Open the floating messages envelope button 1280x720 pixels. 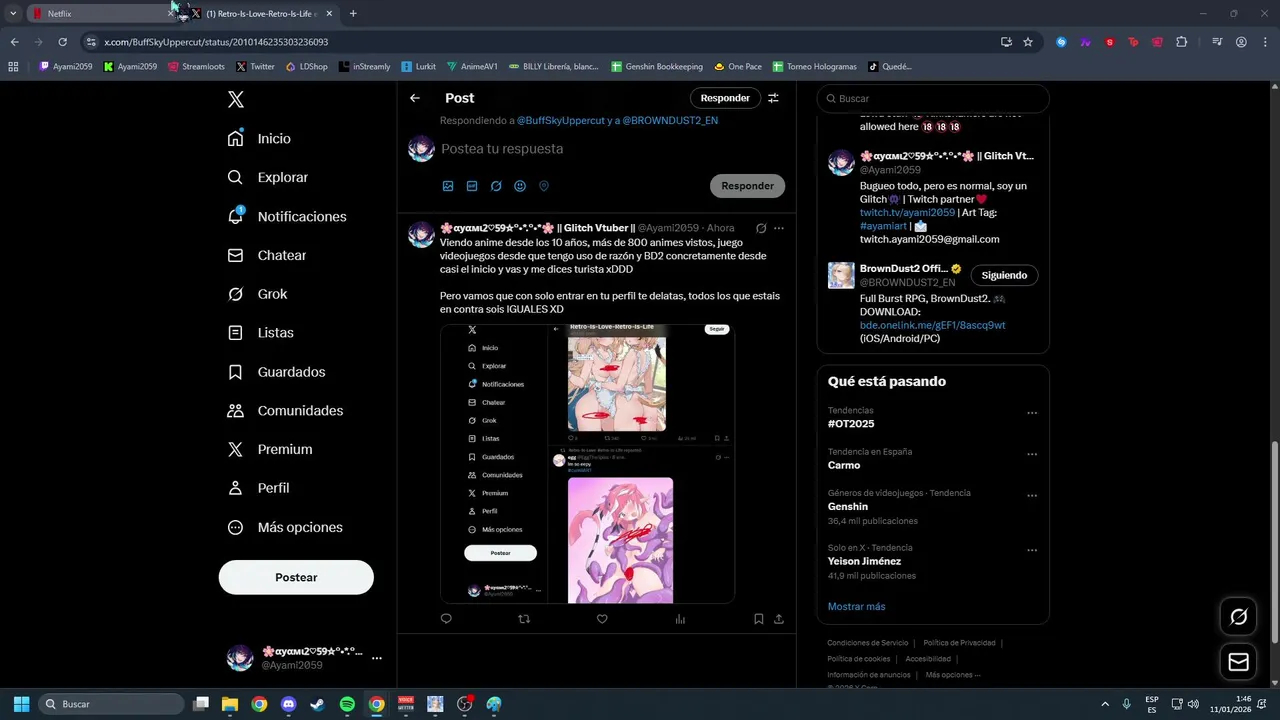pos(1238,662)
